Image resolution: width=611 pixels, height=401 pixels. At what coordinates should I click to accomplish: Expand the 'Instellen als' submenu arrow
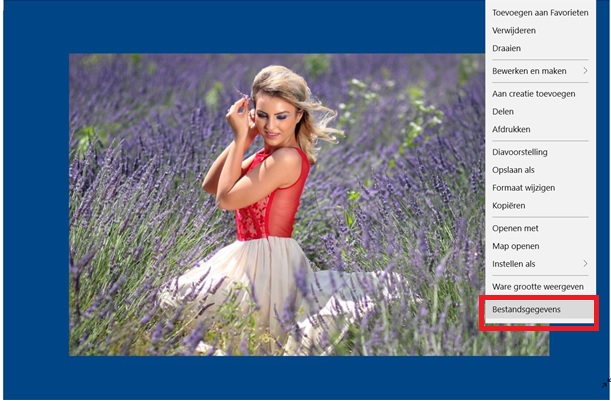585,264
